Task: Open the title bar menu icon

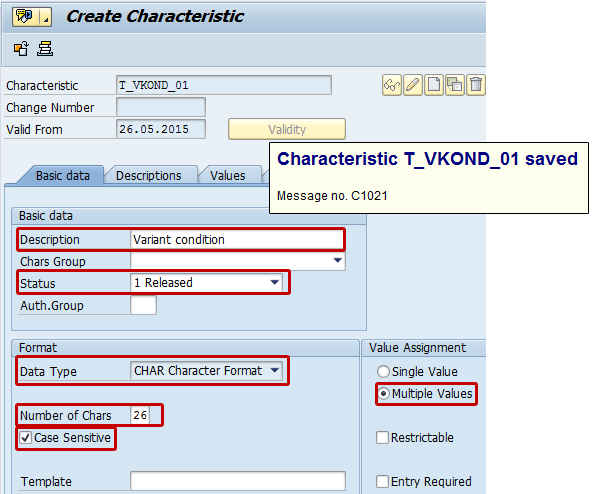Action: (25, 17)
